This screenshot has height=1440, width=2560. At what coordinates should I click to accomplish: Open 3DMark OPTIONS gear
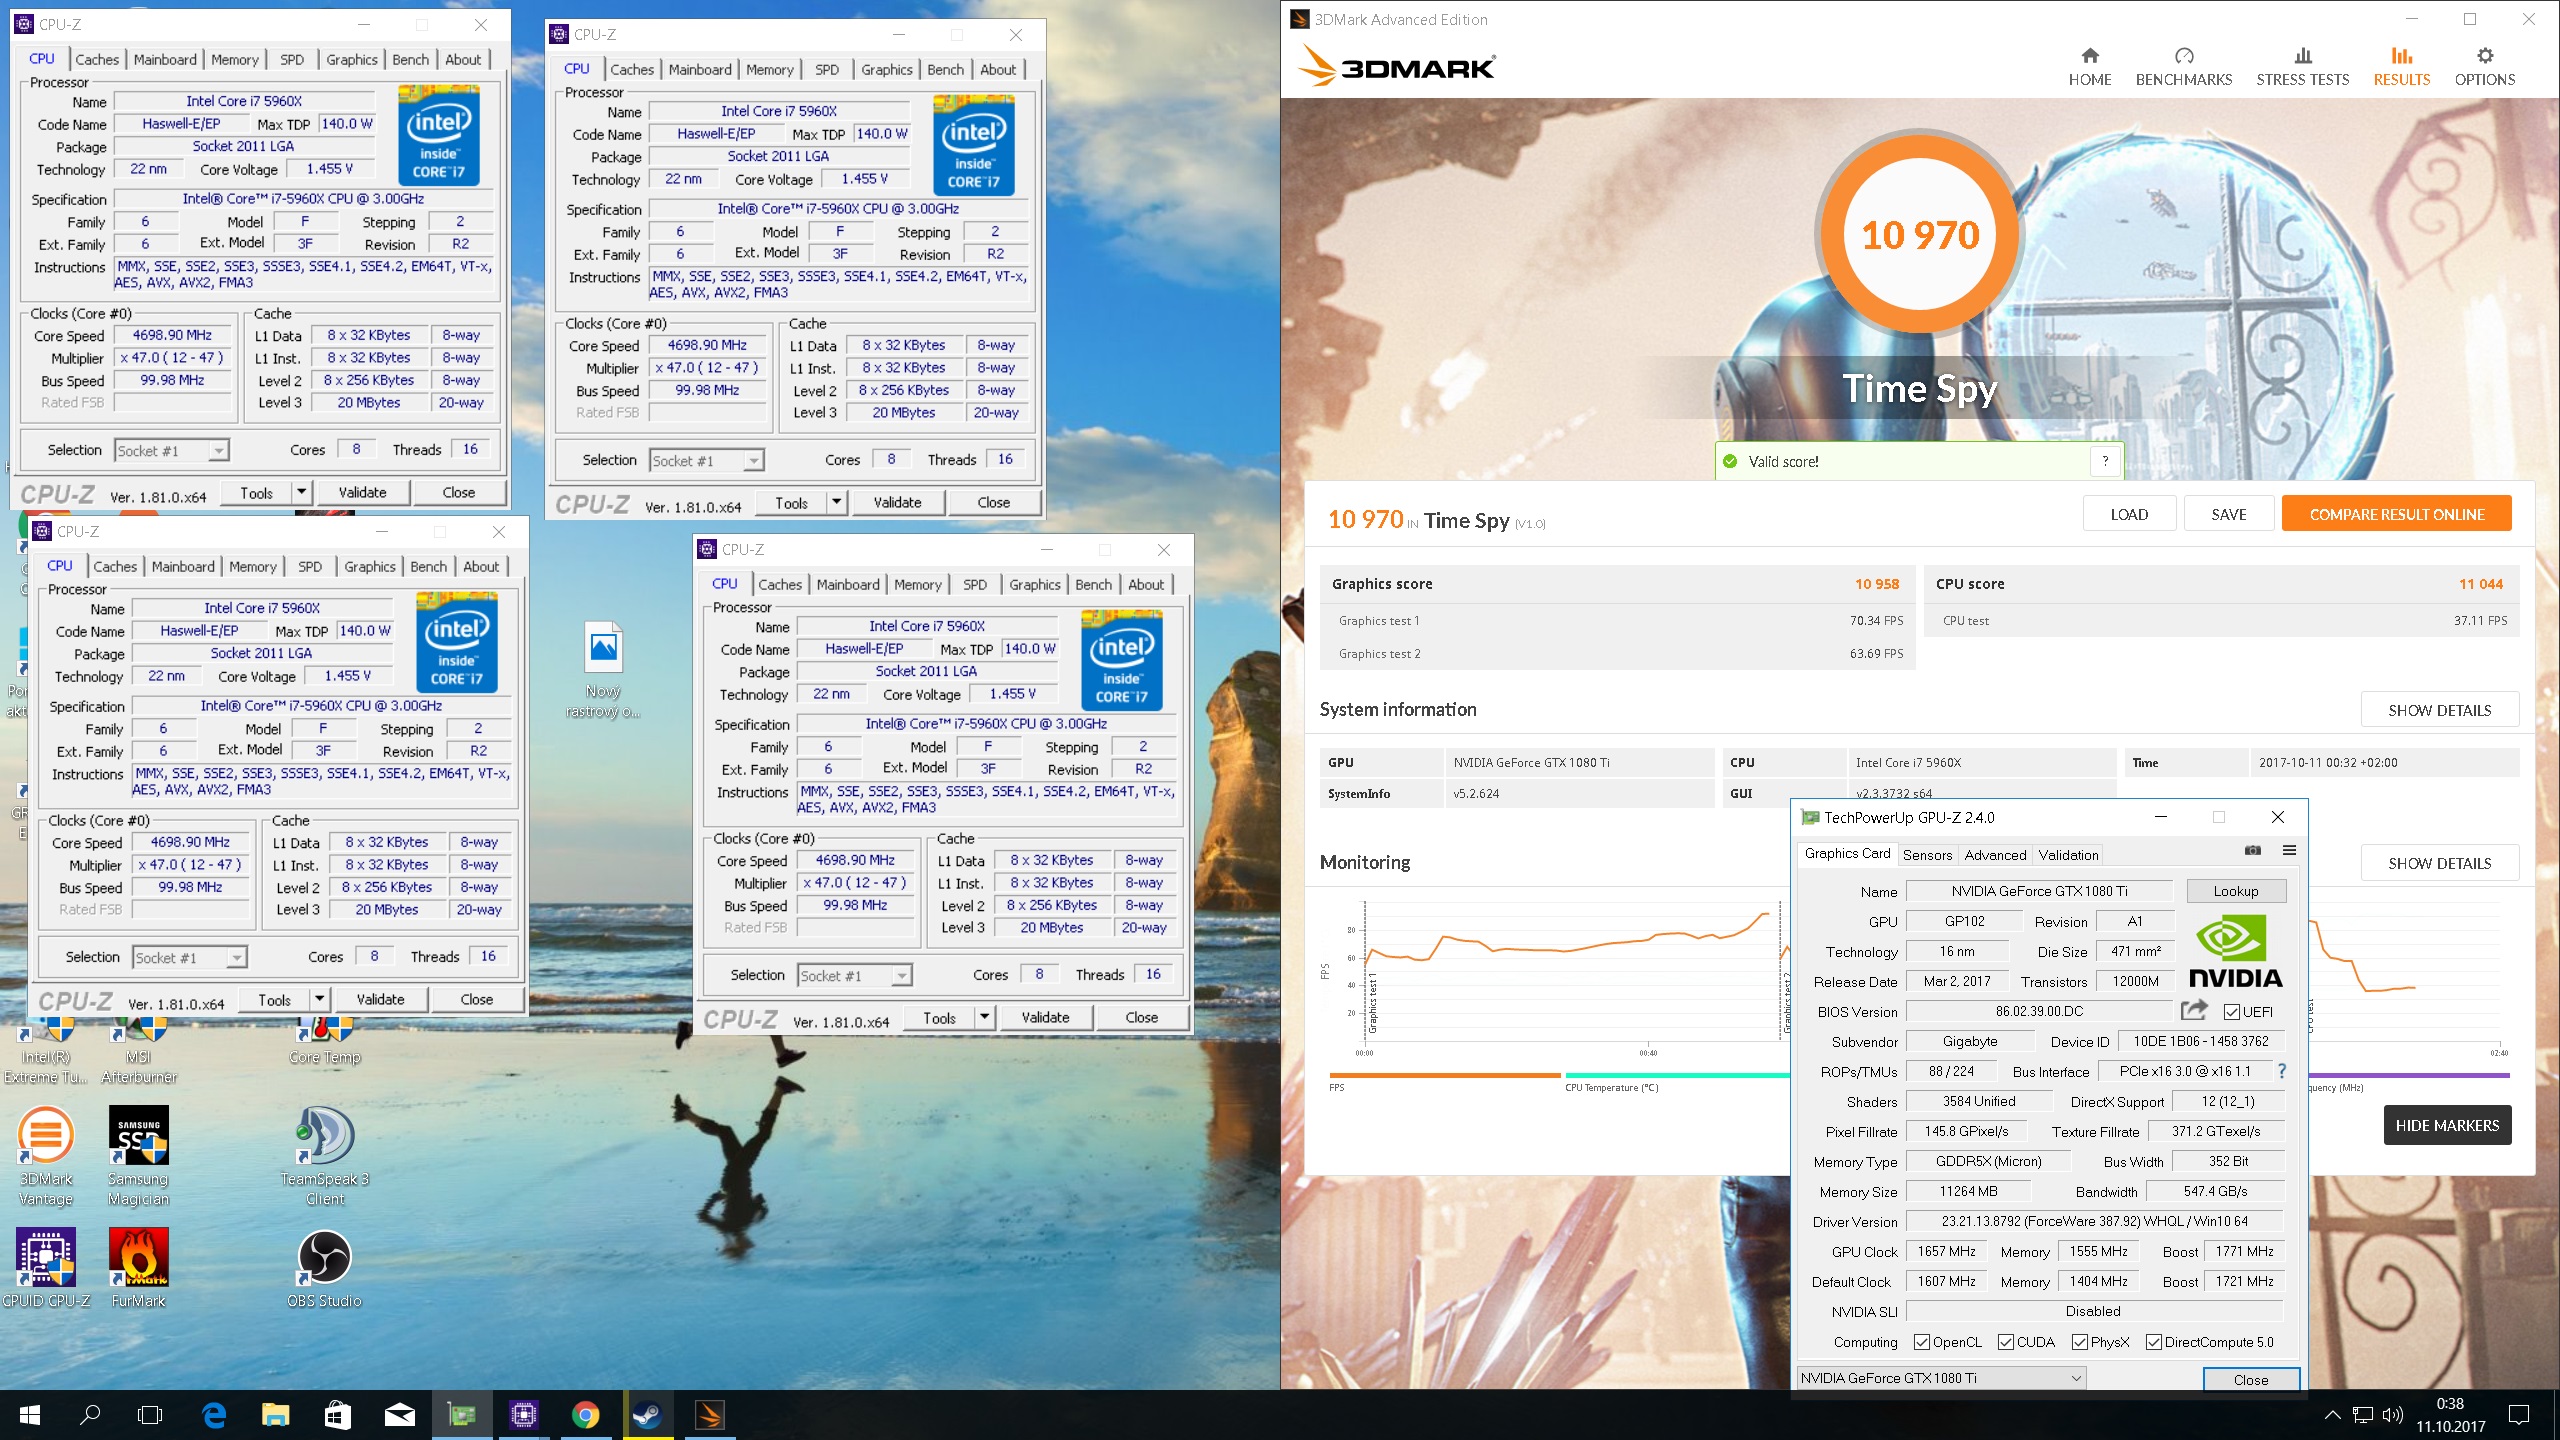point(2484,67)
